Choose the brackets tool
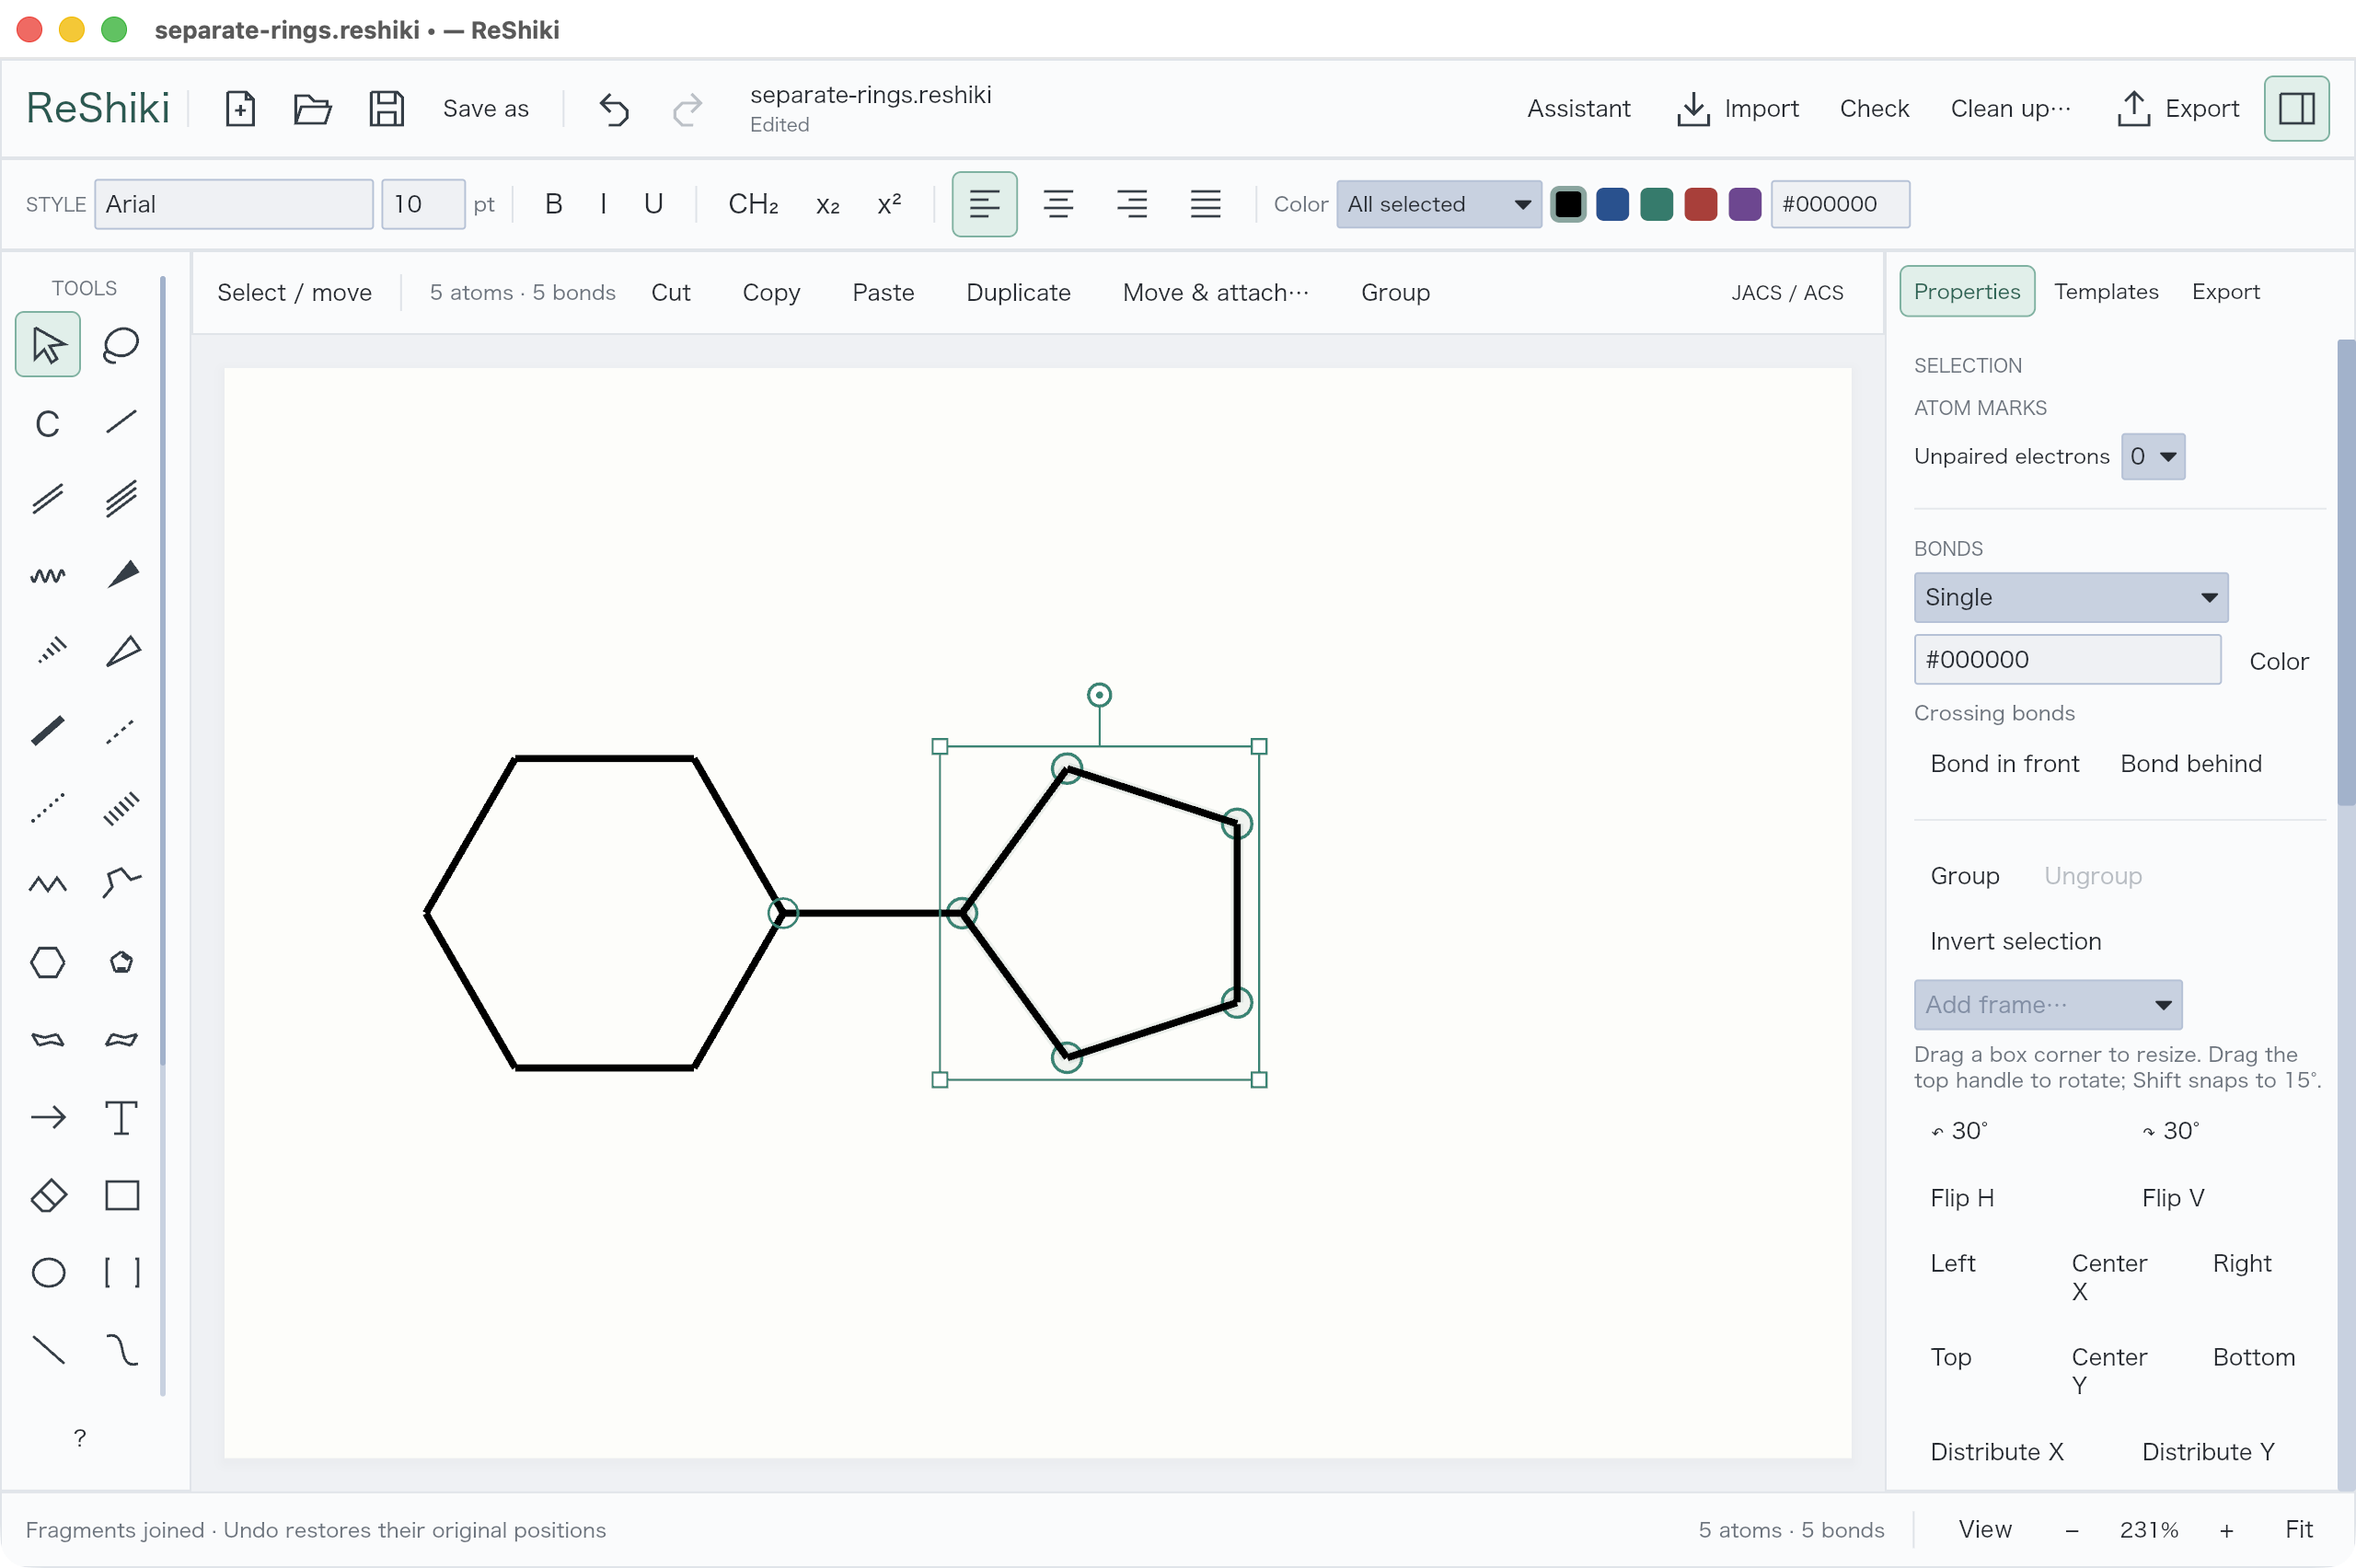Viewport: 2356px width, 1568px height. (x=121, y=1272)
